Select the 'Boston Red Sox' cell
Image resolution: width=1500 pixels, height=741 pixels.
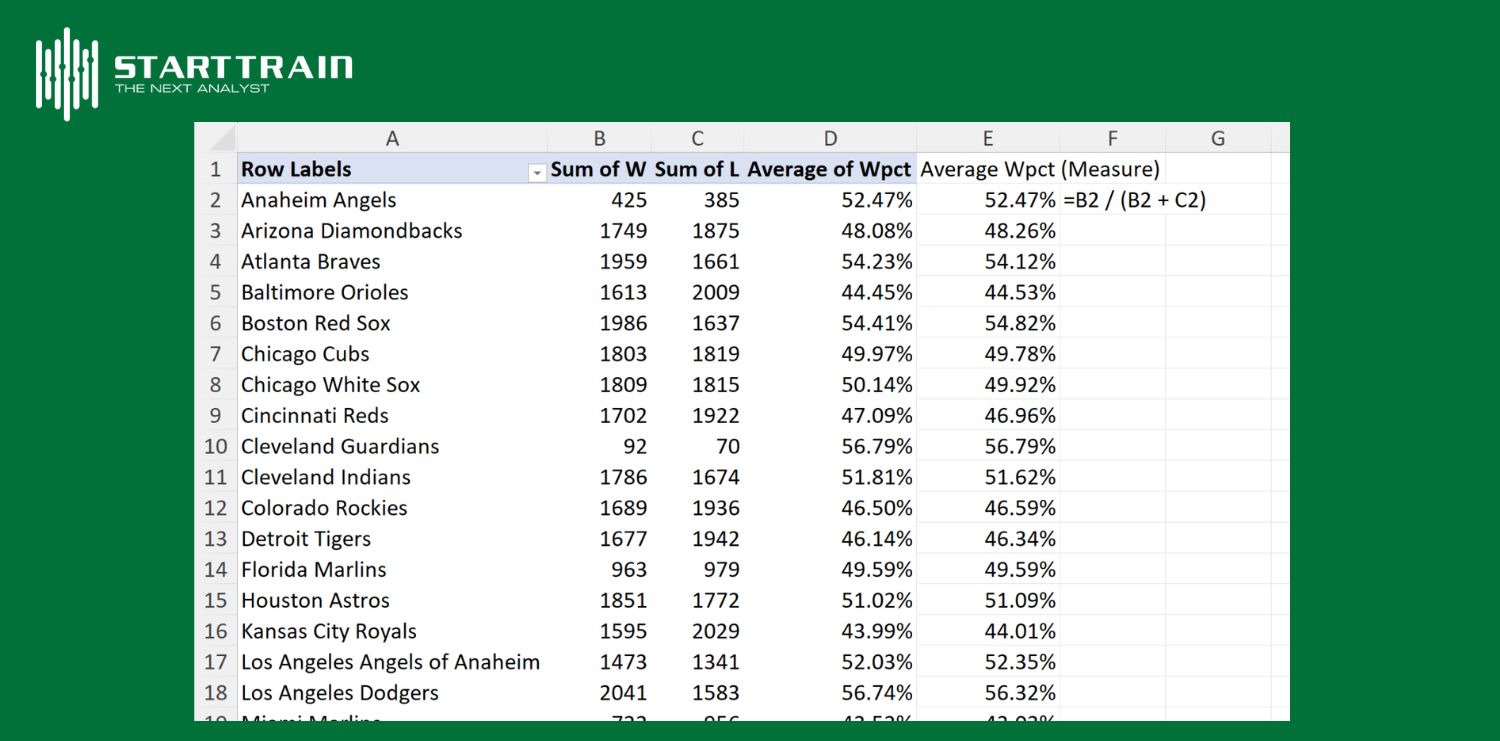click(x=392, y=323)
